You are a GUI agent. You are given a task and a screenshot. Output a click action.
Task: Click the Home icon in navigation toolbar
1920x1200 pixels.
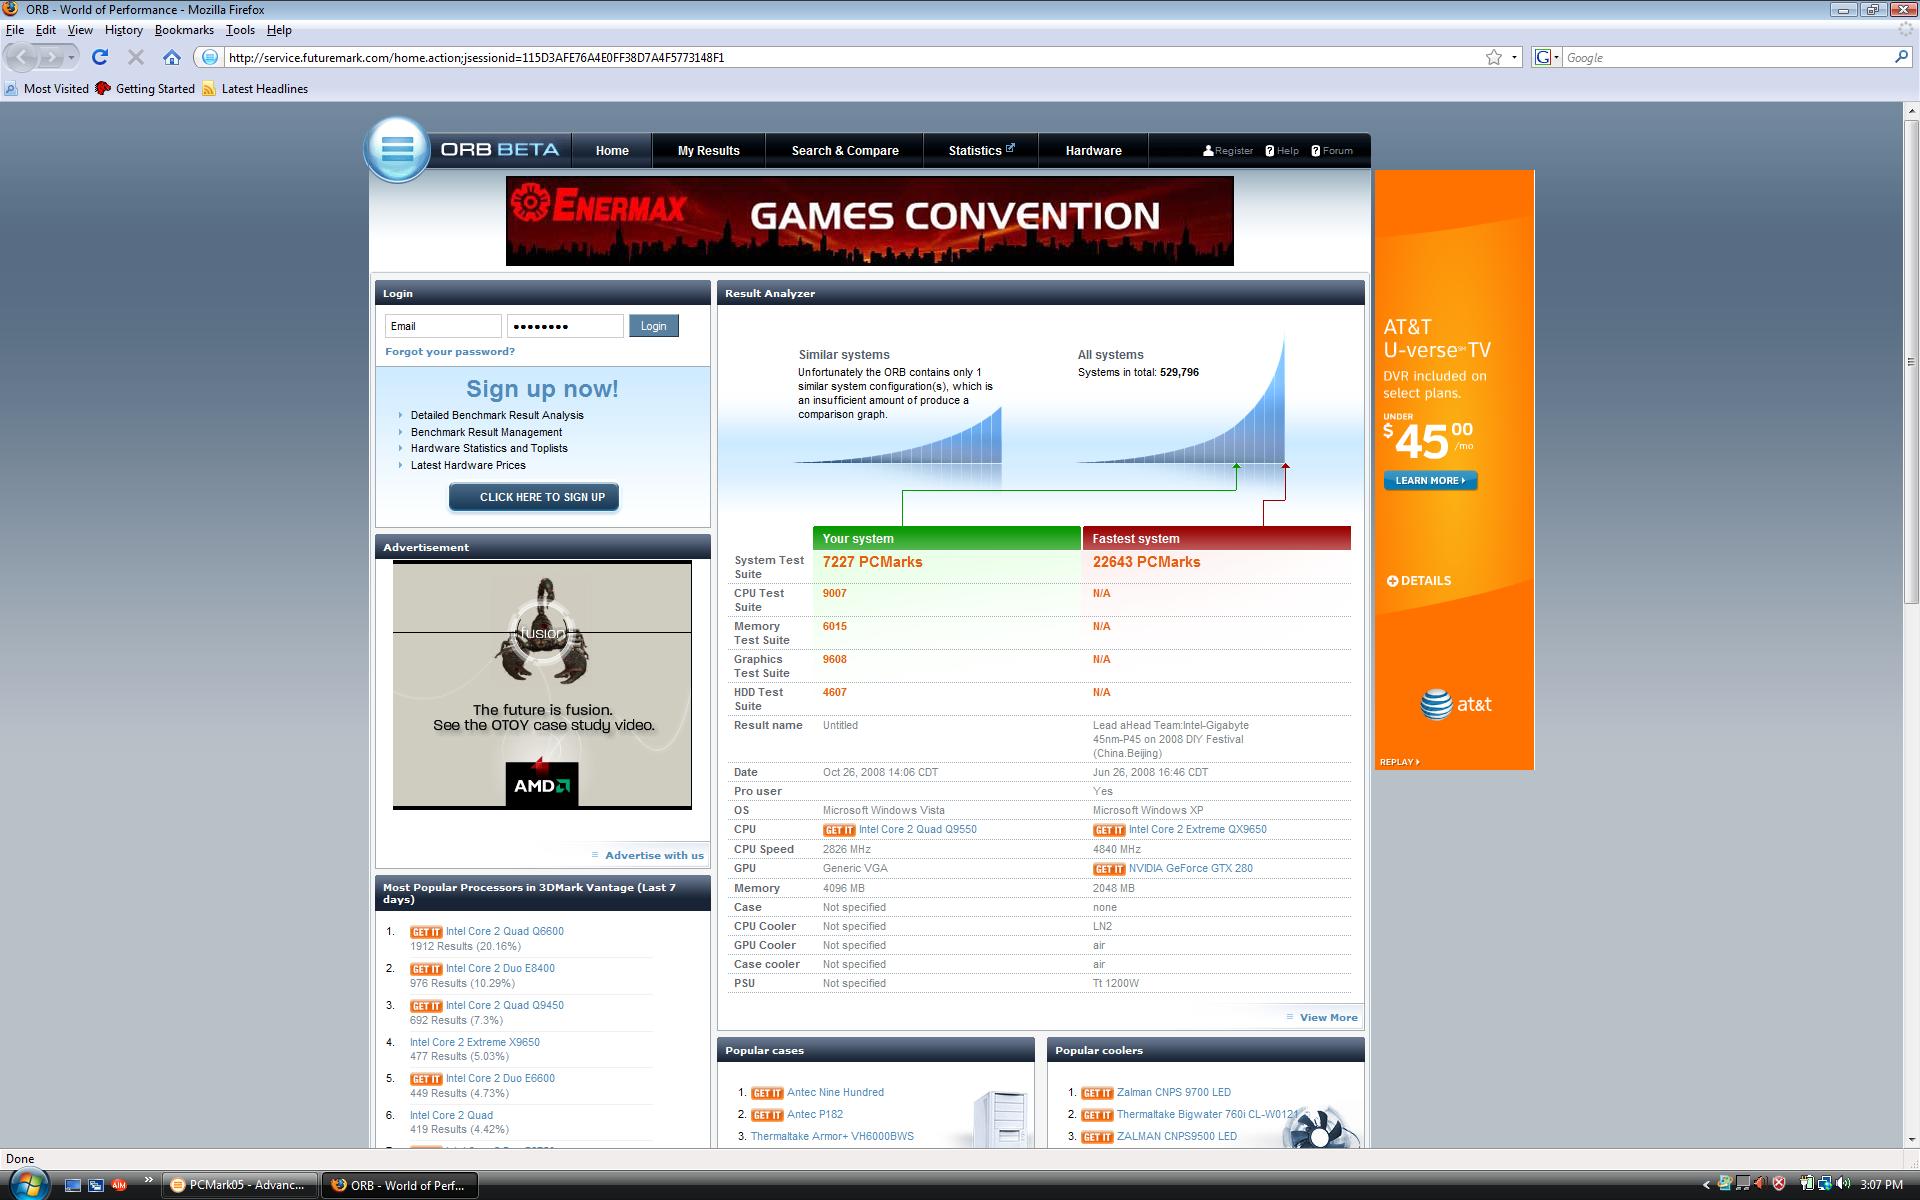tap(172, 58)
